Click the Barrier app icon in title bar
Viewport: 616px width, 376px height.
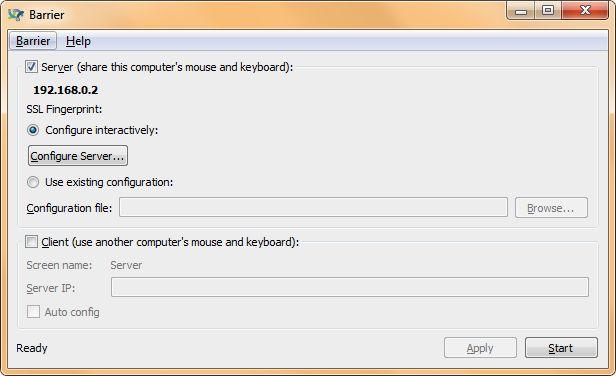[16, 15]
